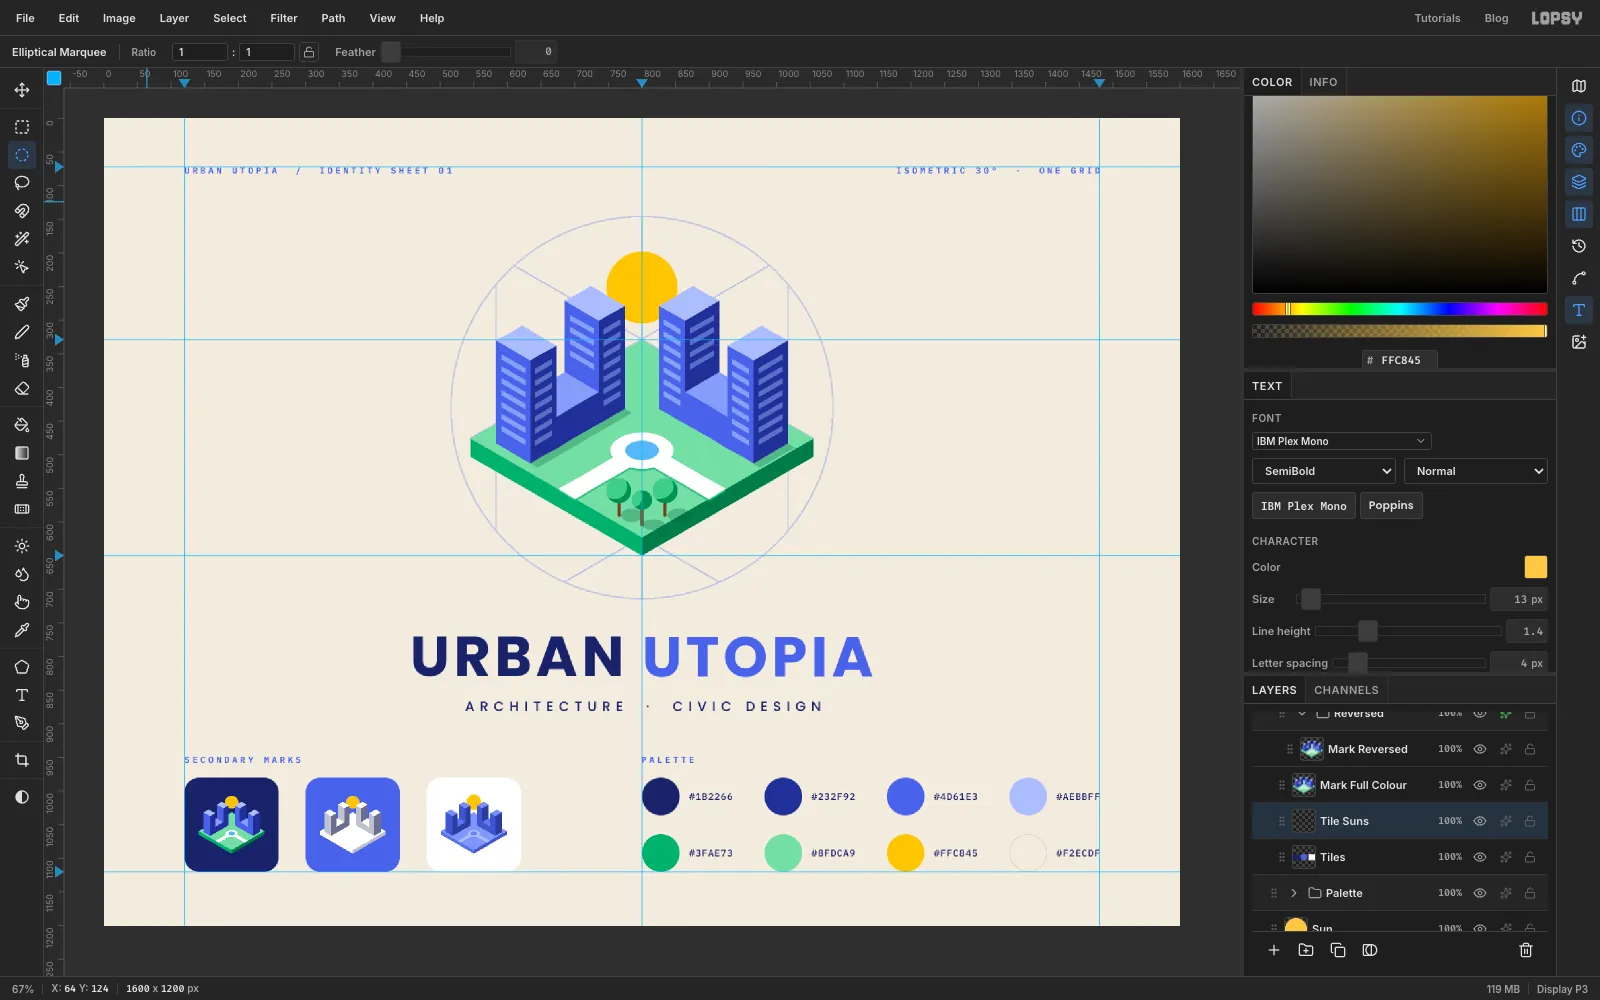The image size is (1600, 1000).
Task: Select the Crop tool
Action: coord(22,760)
